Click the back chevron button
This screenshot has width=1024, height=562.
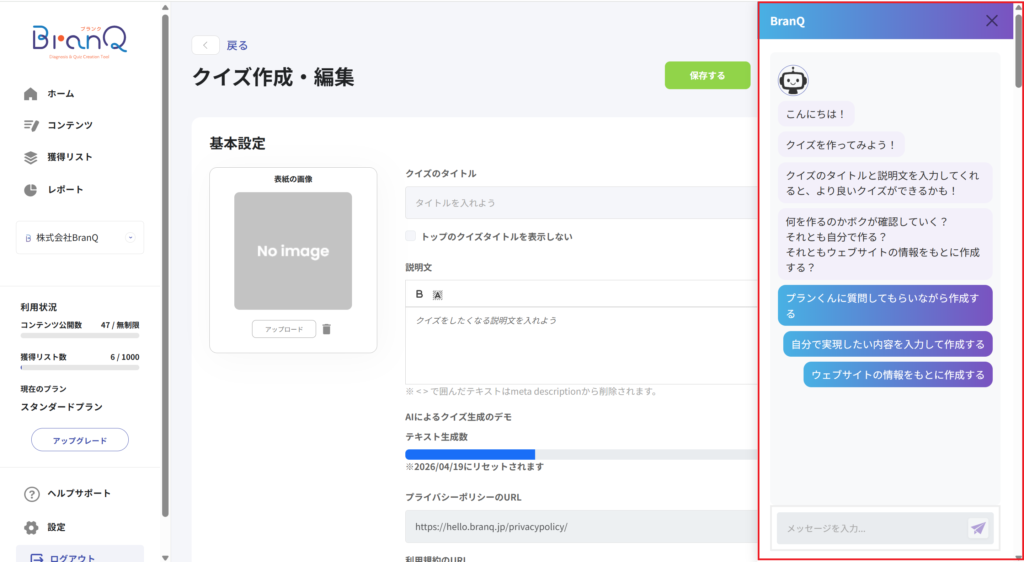point(205,45)
